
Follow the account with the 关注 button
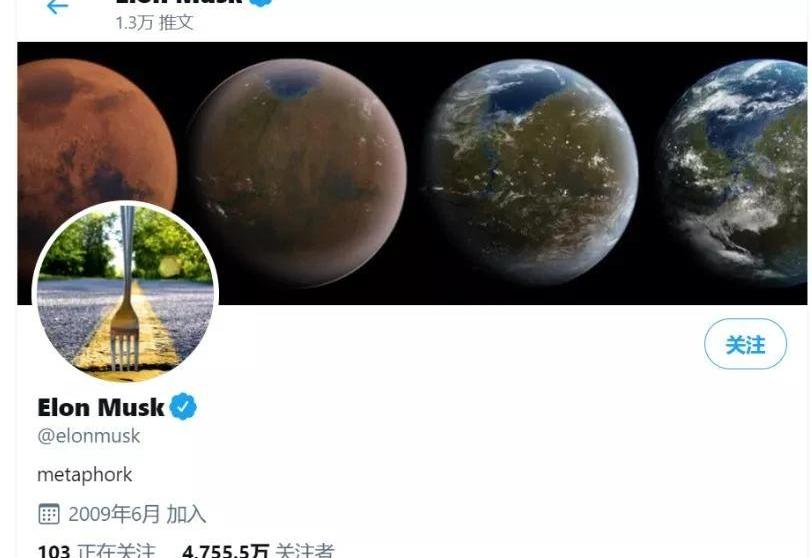[745, 344]
